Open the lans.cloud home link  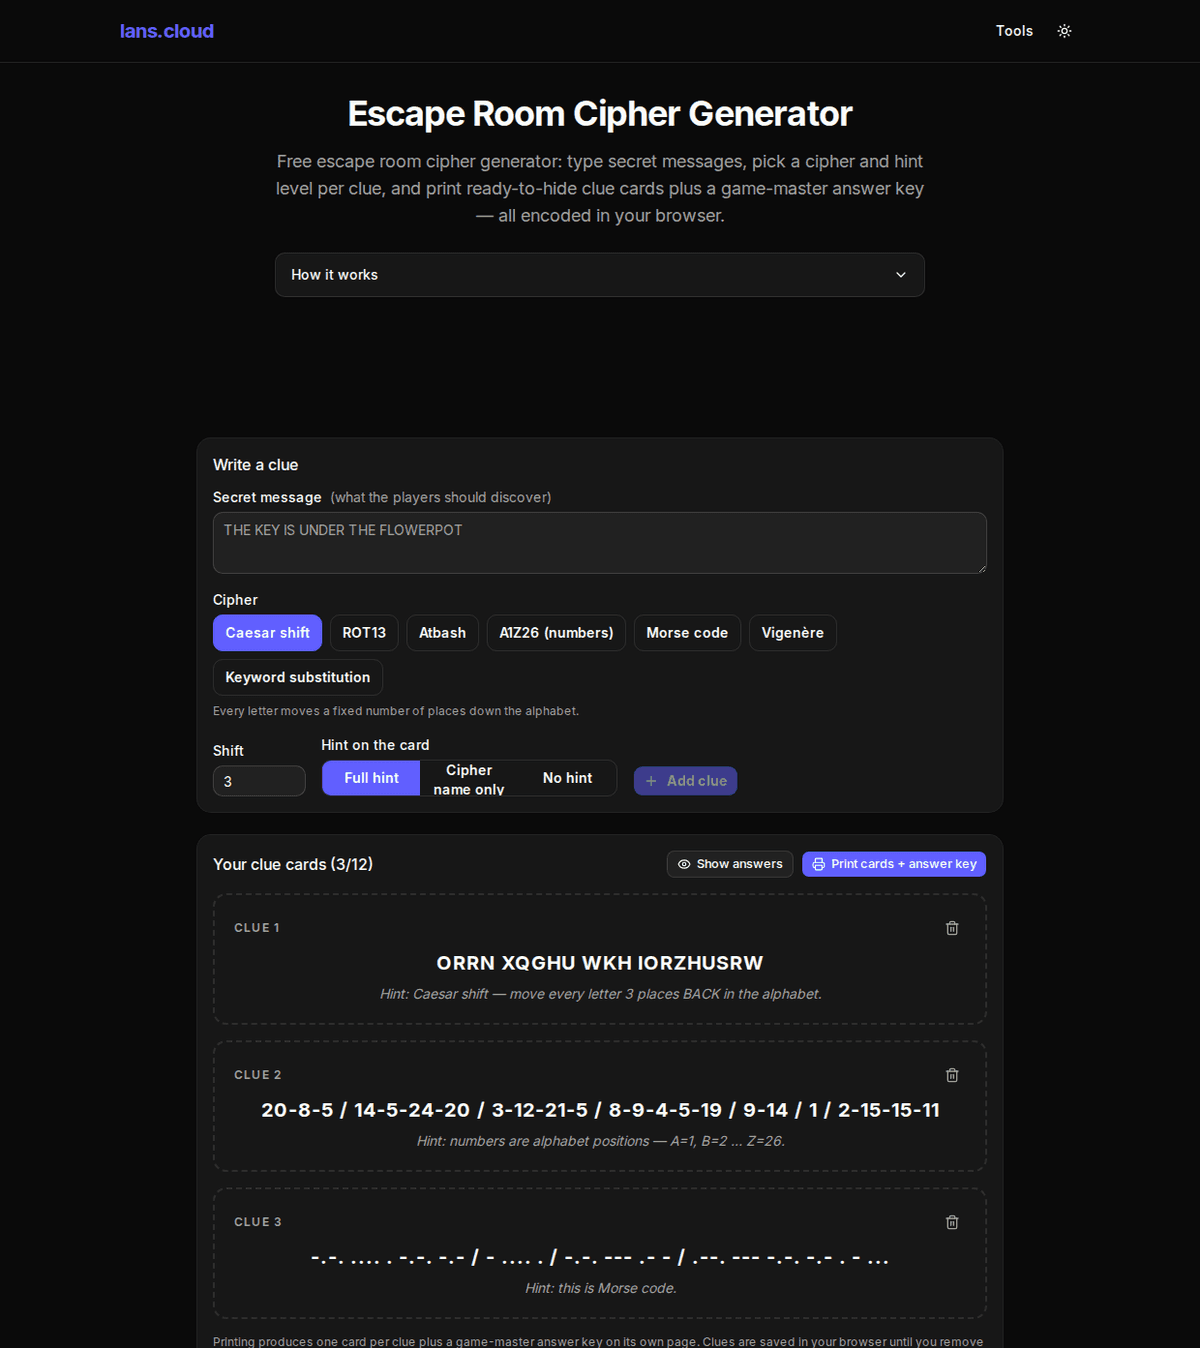click(167, 31)
